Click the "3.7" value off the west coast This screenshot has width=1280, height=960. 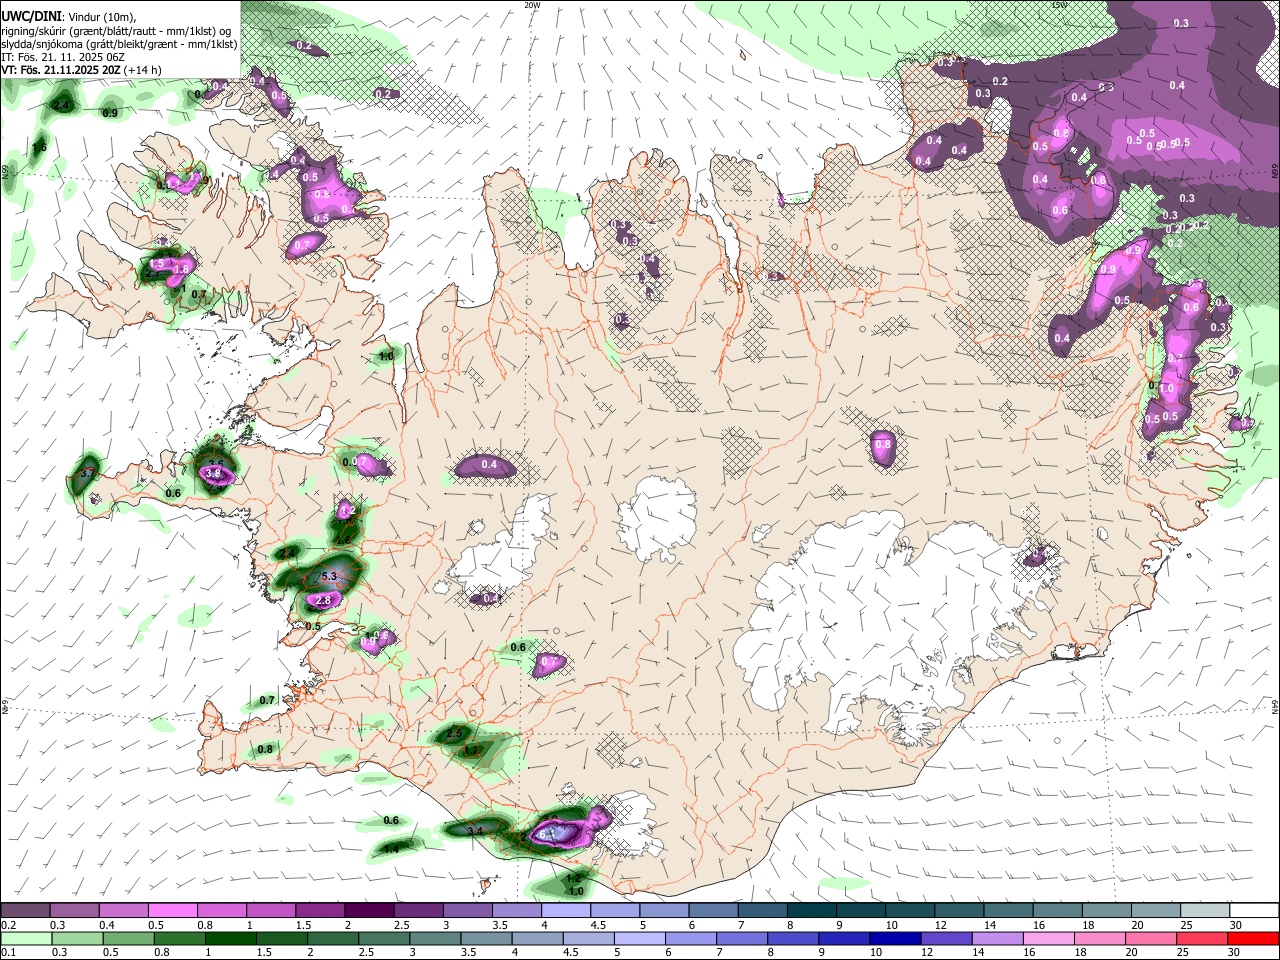tap(88, 473)
